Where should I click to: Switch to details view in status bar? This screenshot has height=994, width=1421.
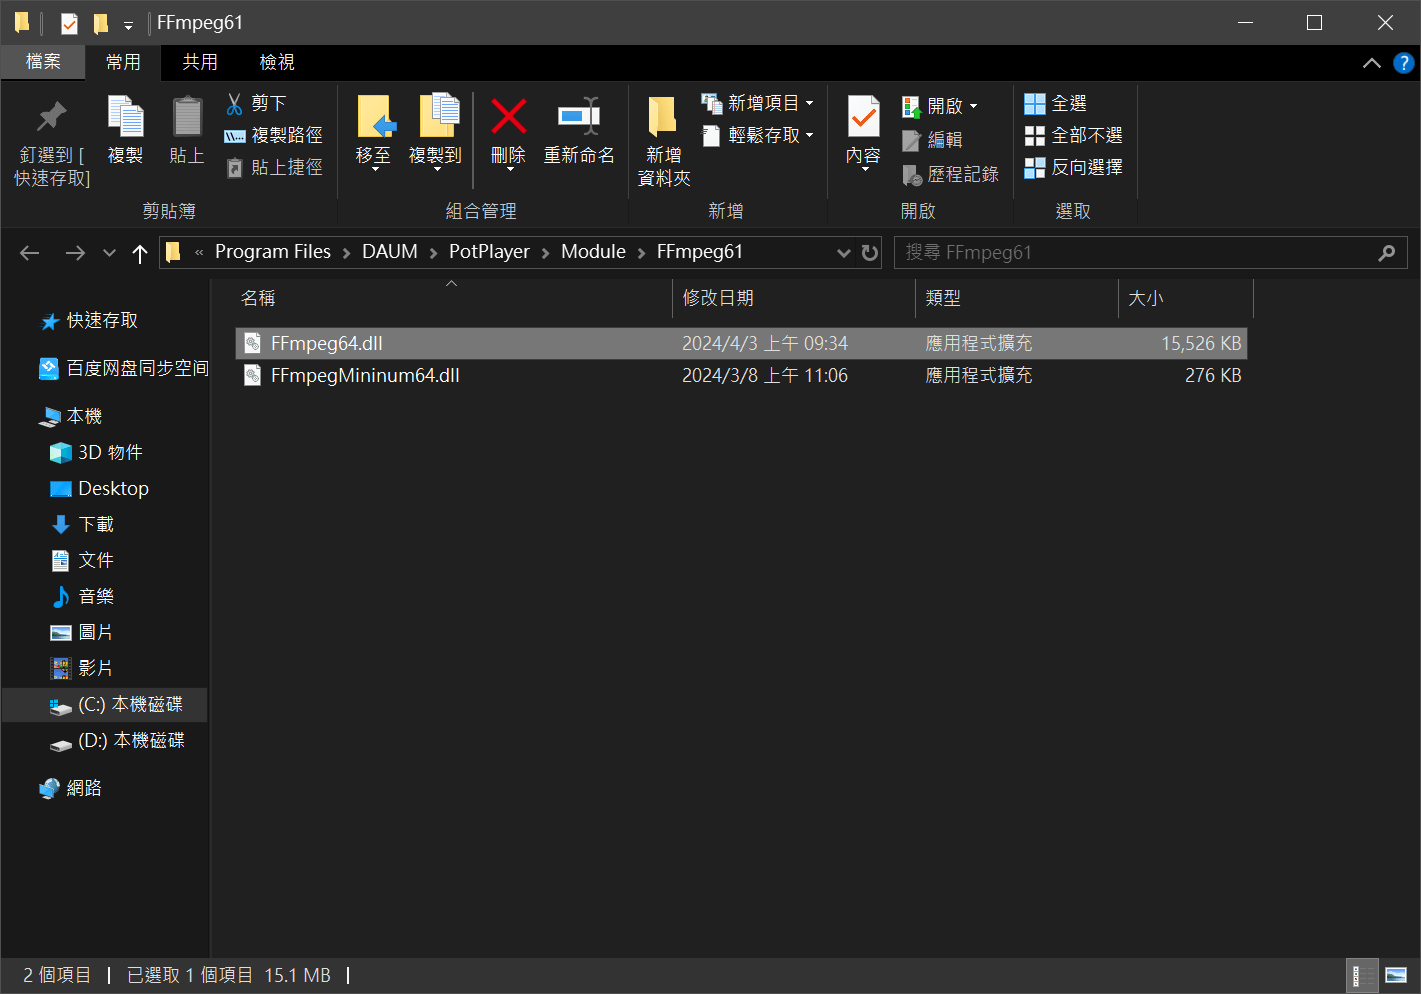coord(1362,975)
